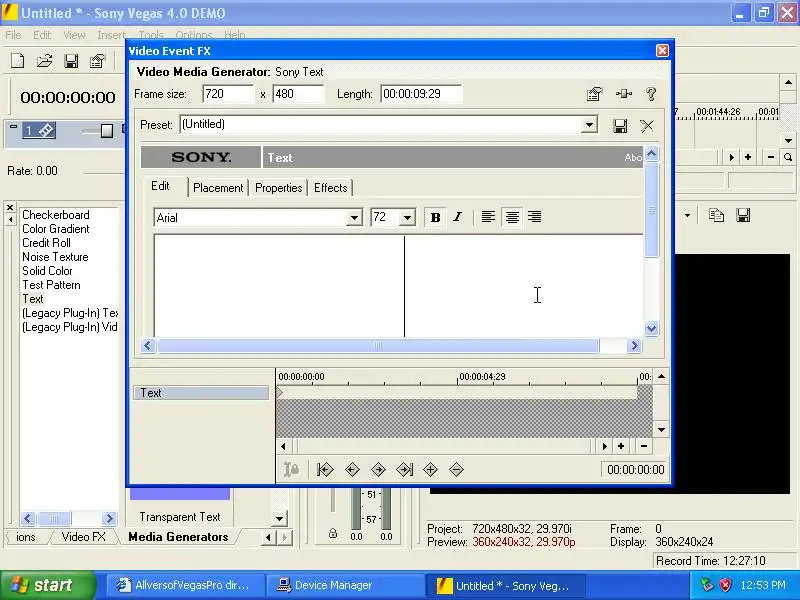Toggle Sync Cursor button in keyframe controller
Viewport: 800px width, 600px height.
[291, 469]
